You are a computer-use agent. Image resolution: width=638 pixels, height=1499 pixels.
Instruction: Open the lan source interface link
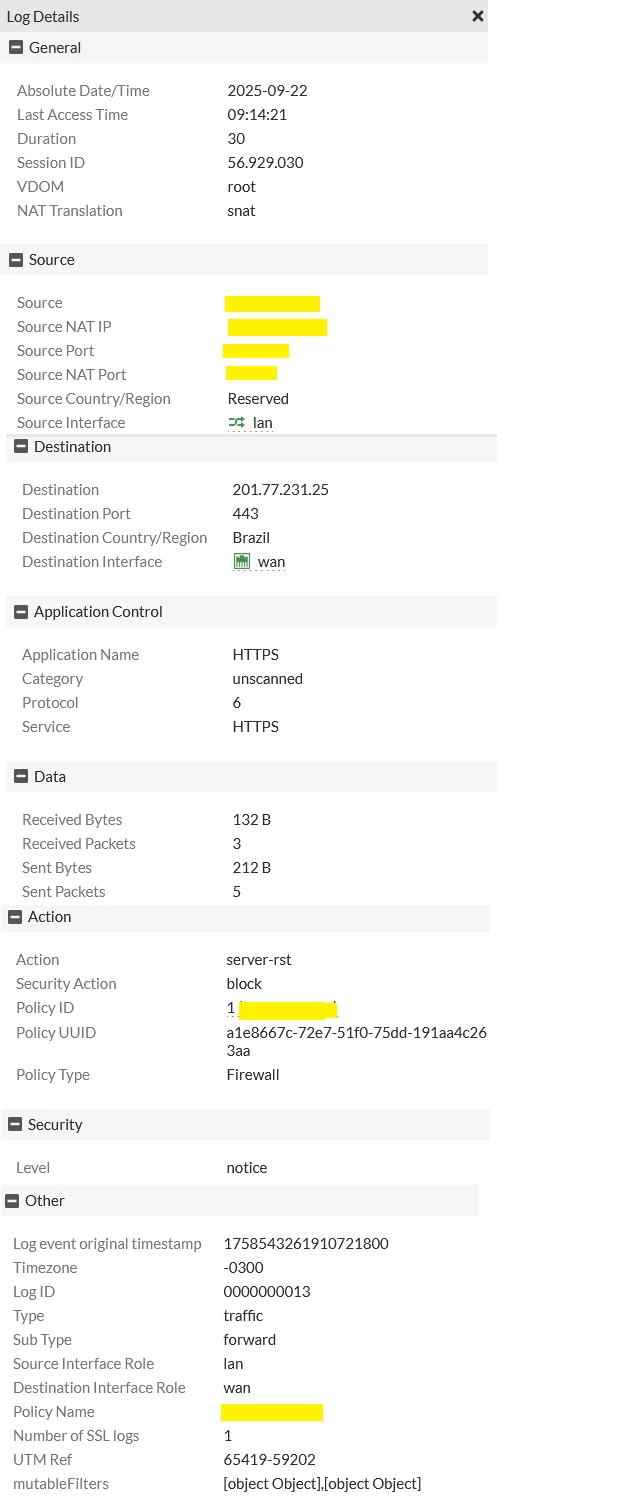[x=262, y=423]
